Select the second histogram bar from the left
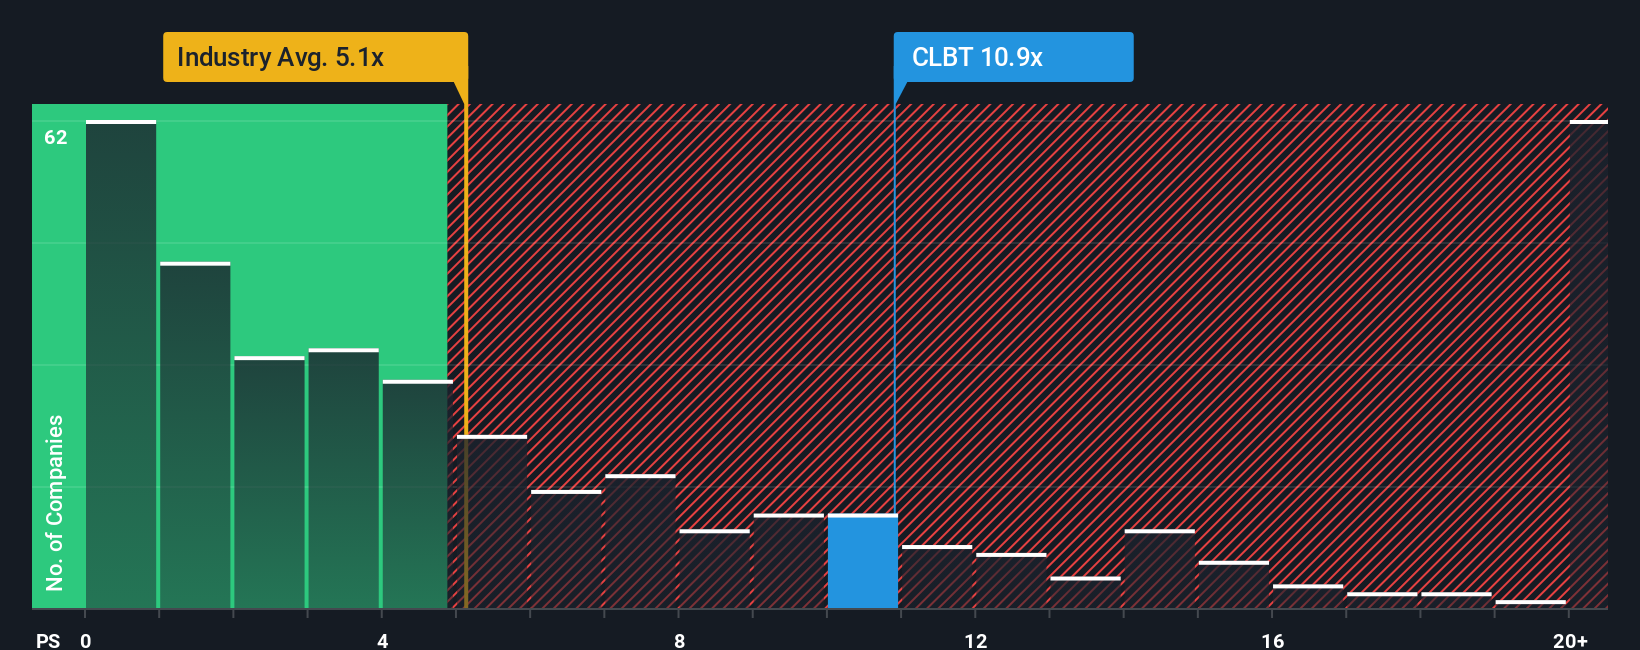1640x650 pixels. [195, 435]
